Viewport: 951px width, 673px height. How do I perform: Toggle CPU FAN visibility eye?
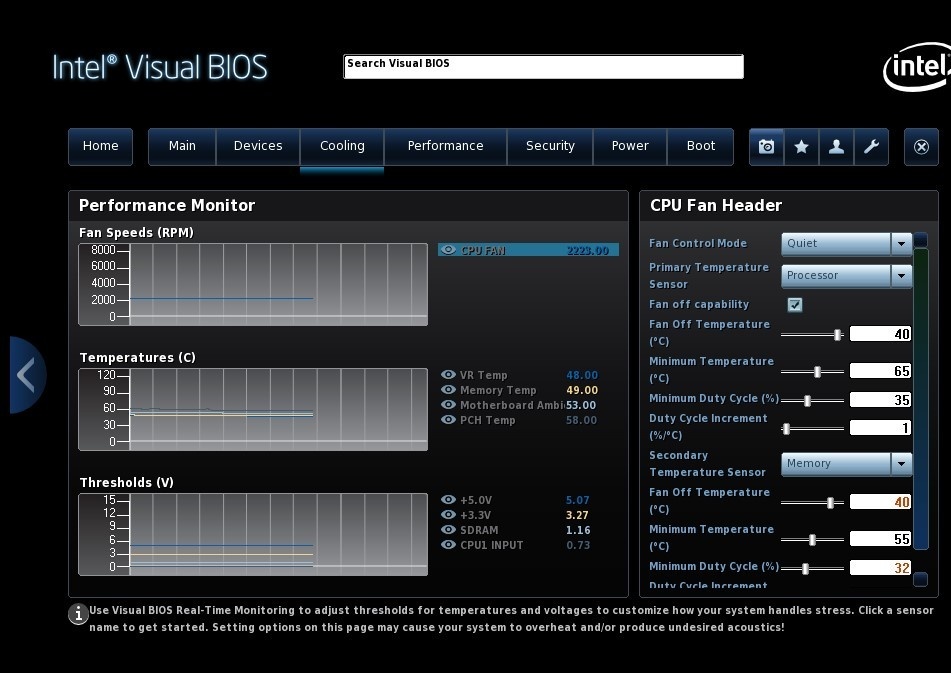pos(448,250)
